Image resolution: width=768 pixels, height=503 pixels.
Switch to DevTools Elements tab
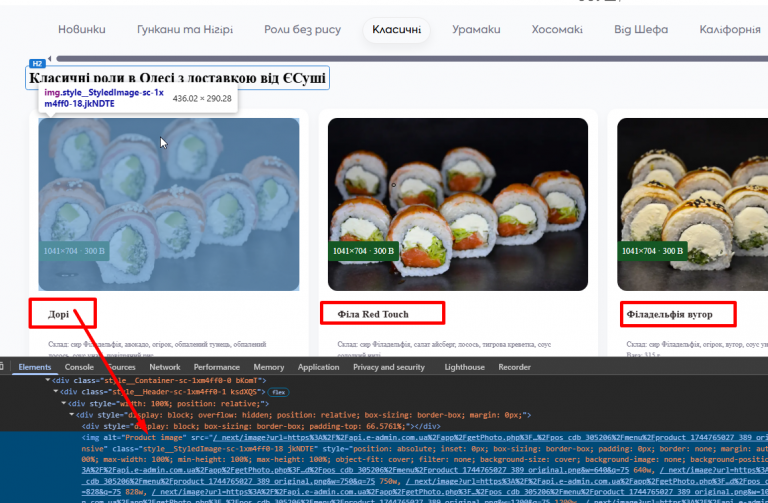coord(35,367)
